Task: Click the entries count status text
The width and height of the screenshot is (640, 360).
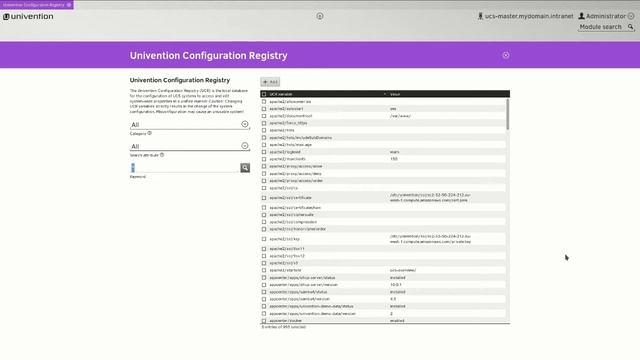Action: point(283,327)
